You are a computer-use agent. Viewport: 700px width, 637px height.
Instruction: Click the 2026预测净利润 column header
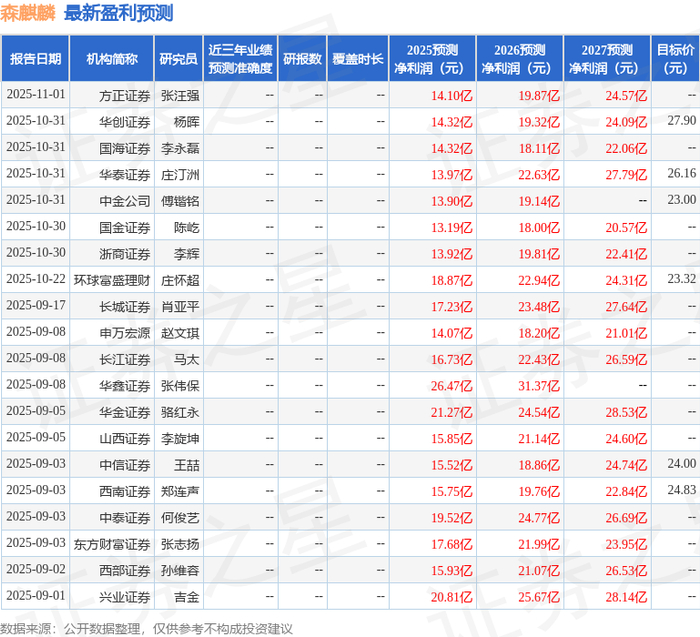520,59
